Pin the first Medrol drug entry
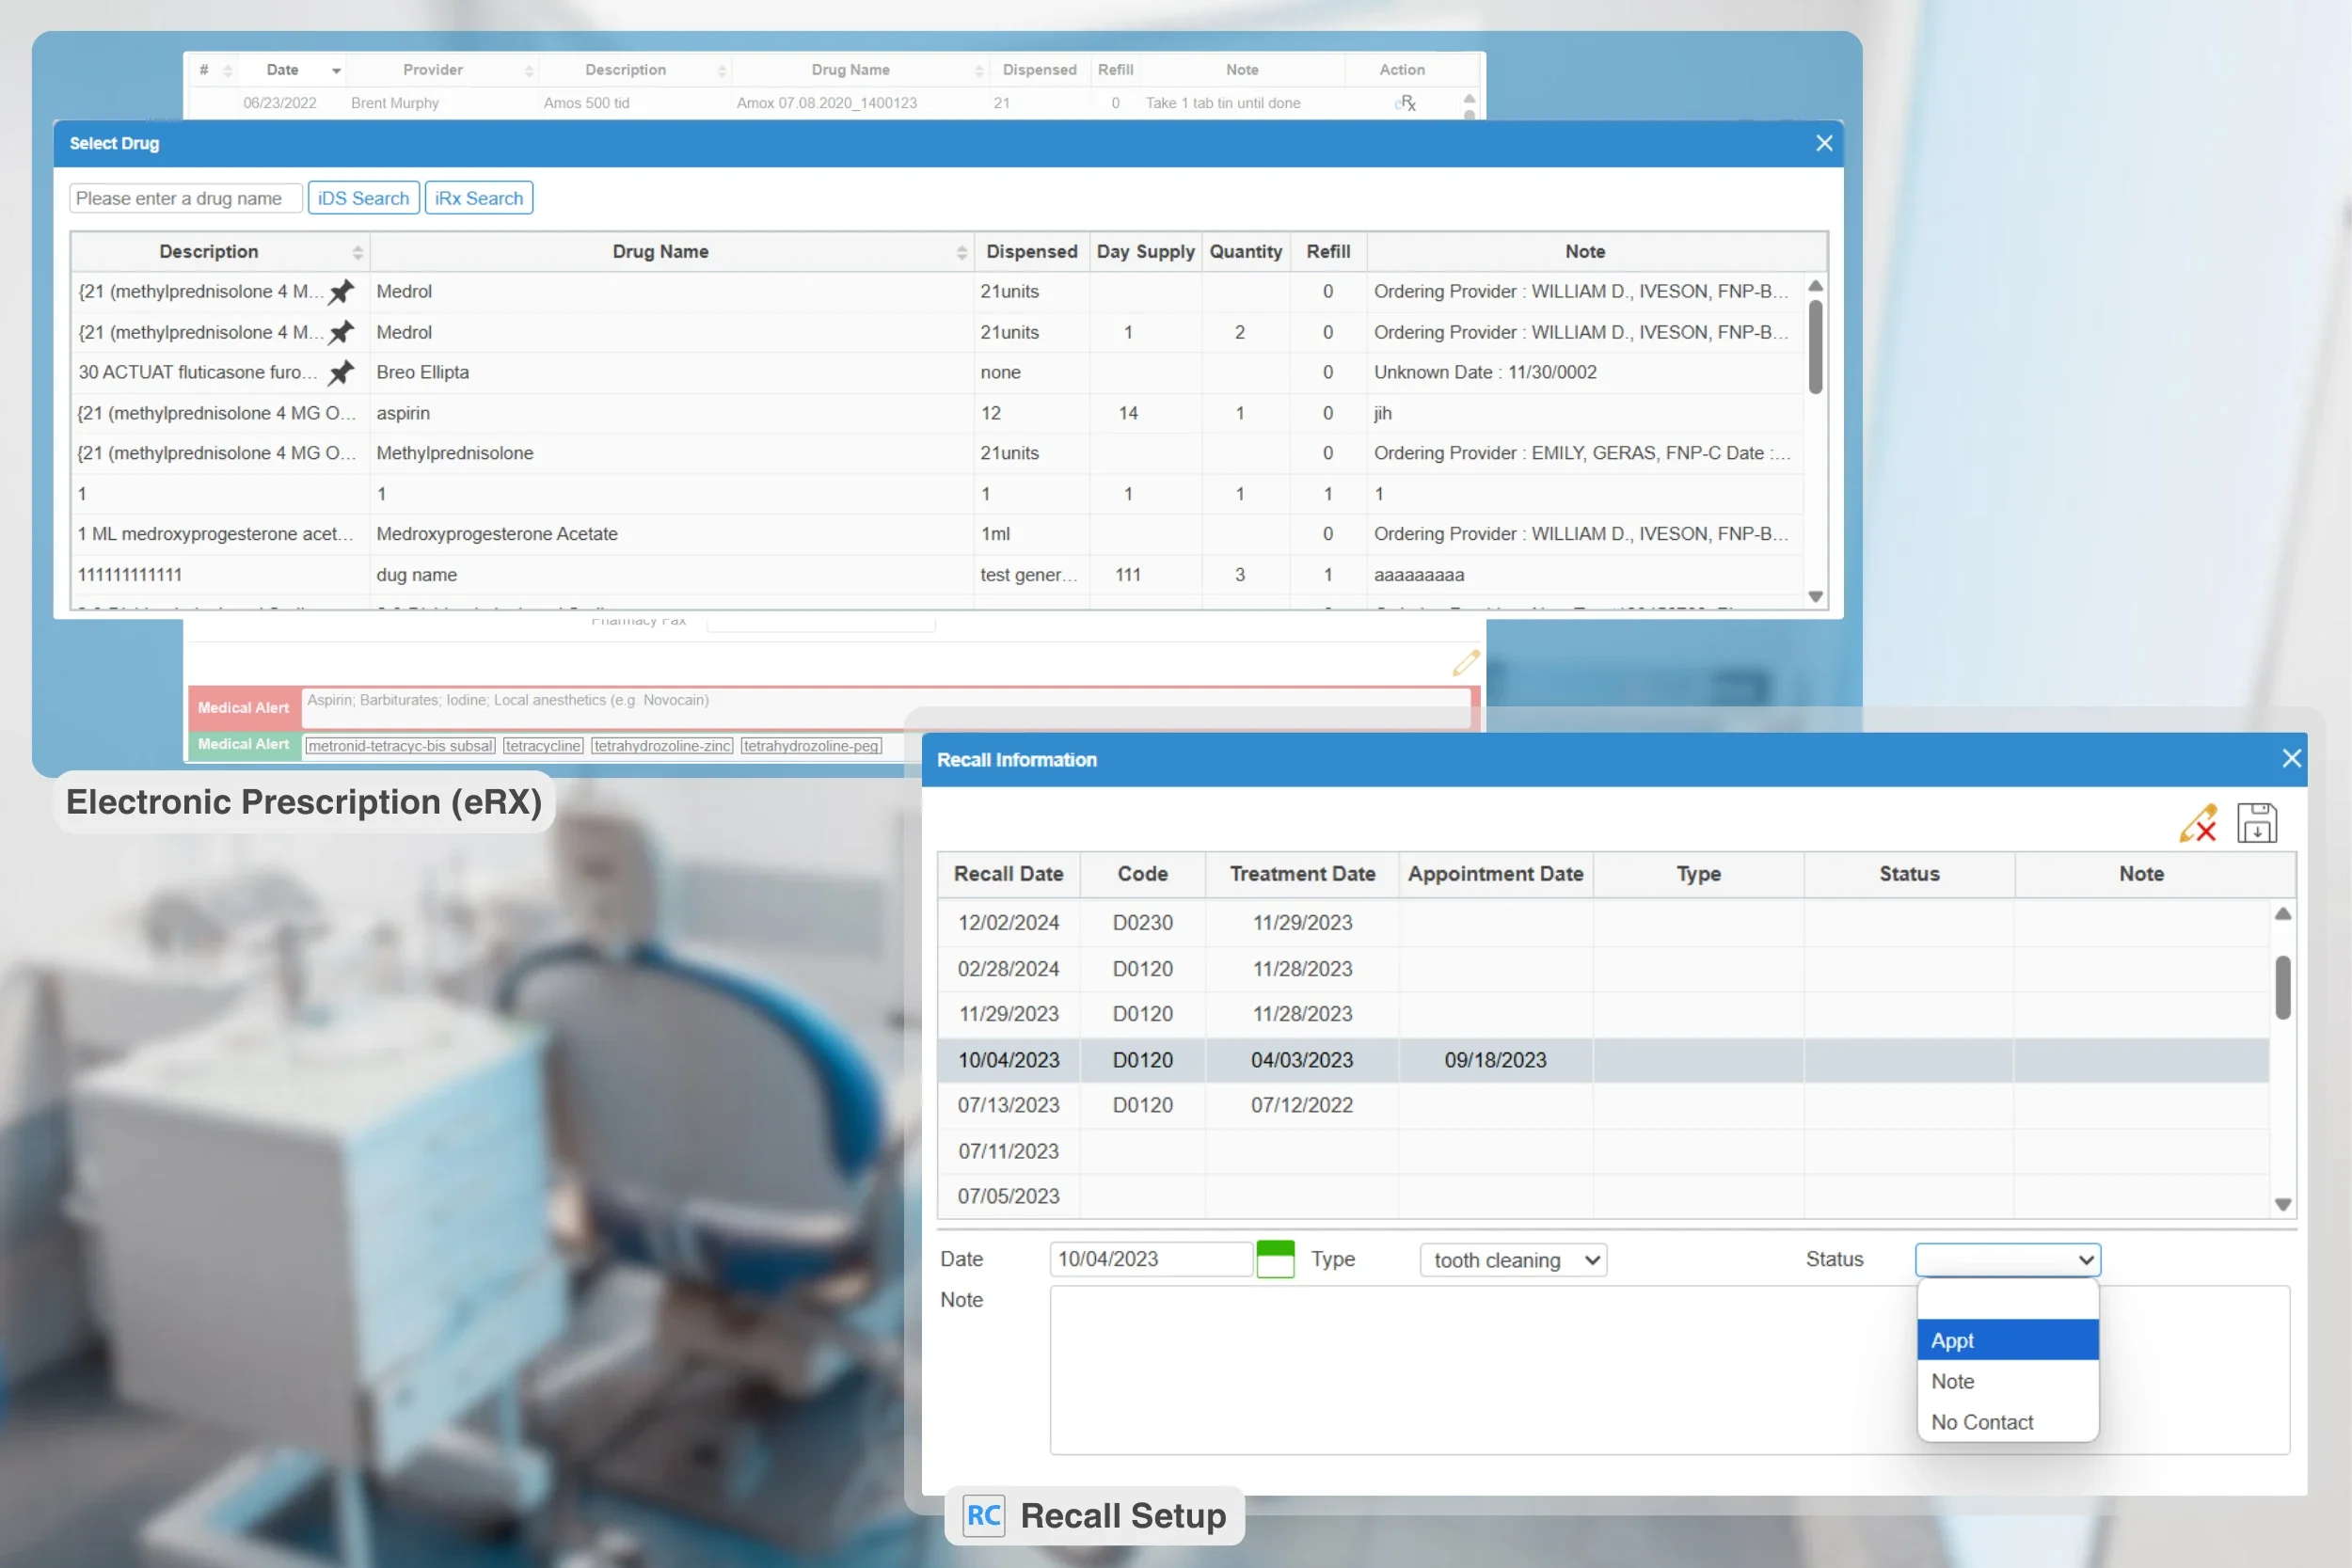Viewport: 2352px width, 1568px height. (x=341, y=291)
